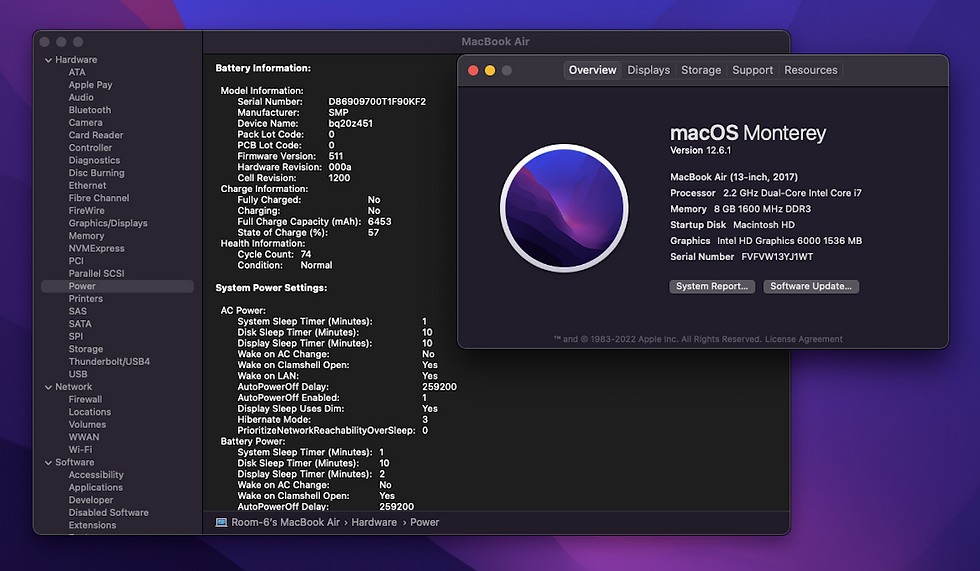Click the Version 12.6.1 text
The height and width of the screenshot is (571, 980).
pyautogui.click(x=700, y=151)
